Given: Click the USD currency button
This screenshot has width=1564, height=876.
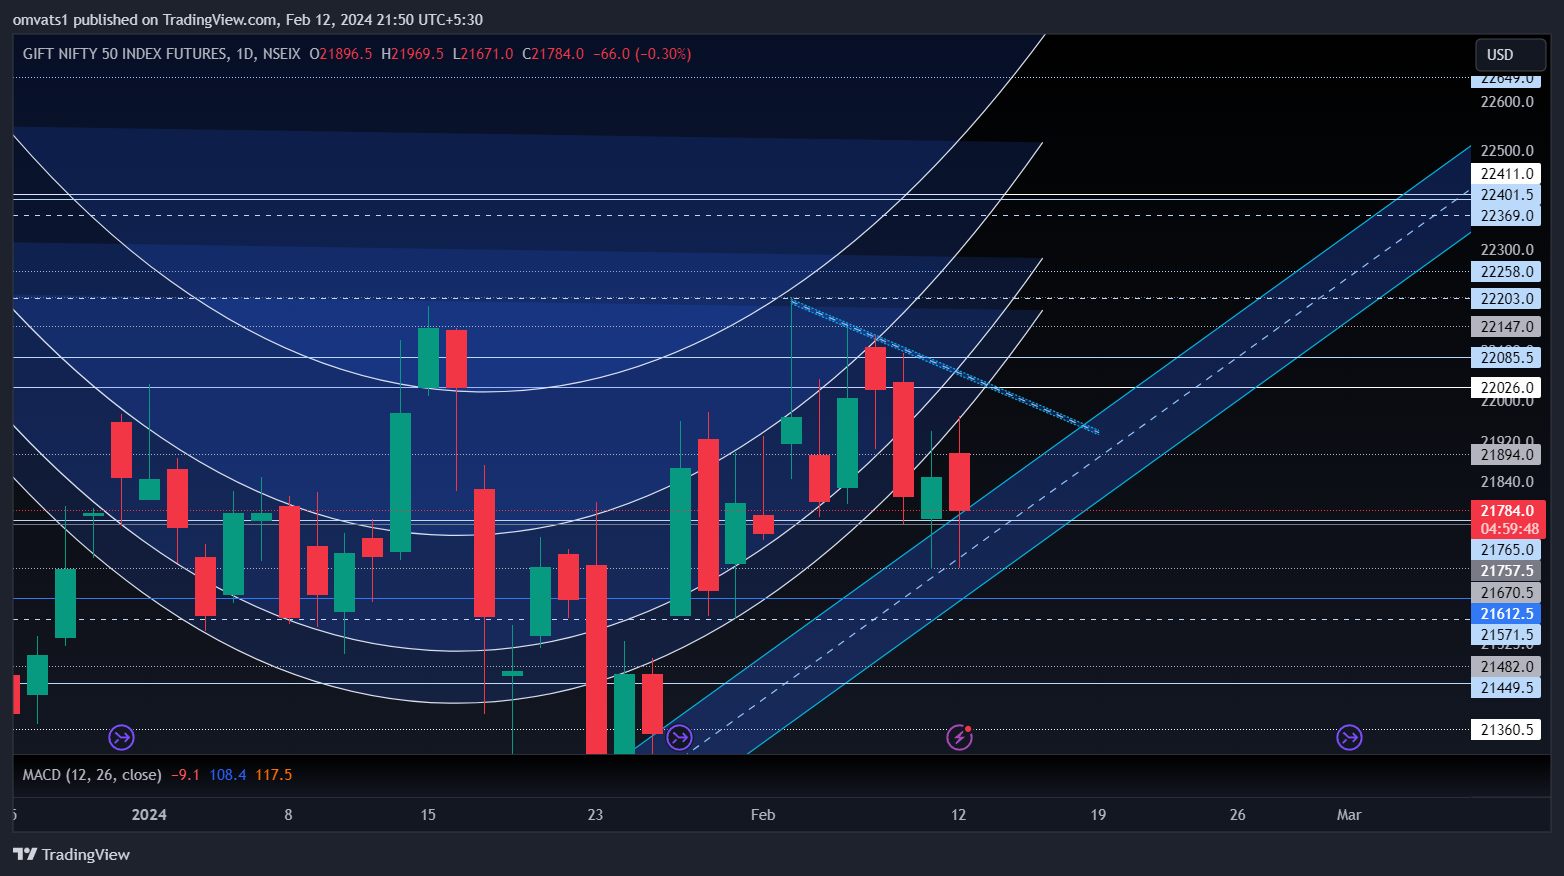Looking at the screenshot, I should tap(1510, 55).
